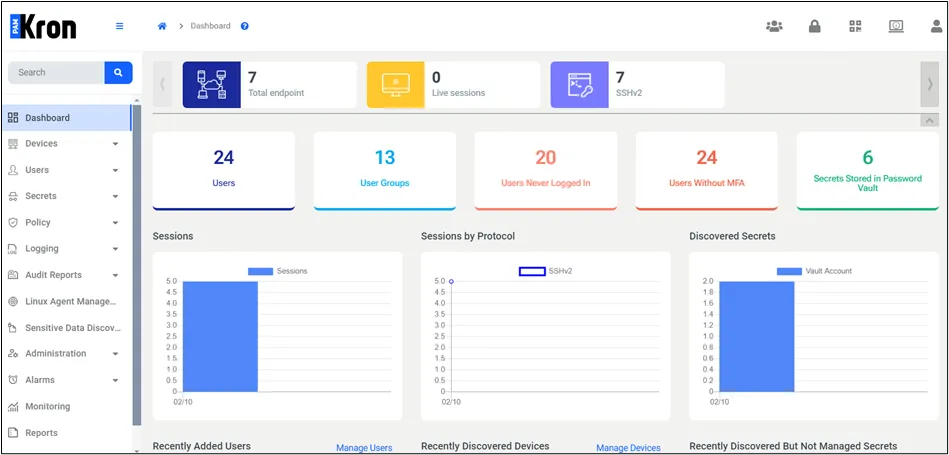The height and width of the screenshot is (455, 949).
Task: Expand the Secrets menu arrow
Action: pos(115,197)
